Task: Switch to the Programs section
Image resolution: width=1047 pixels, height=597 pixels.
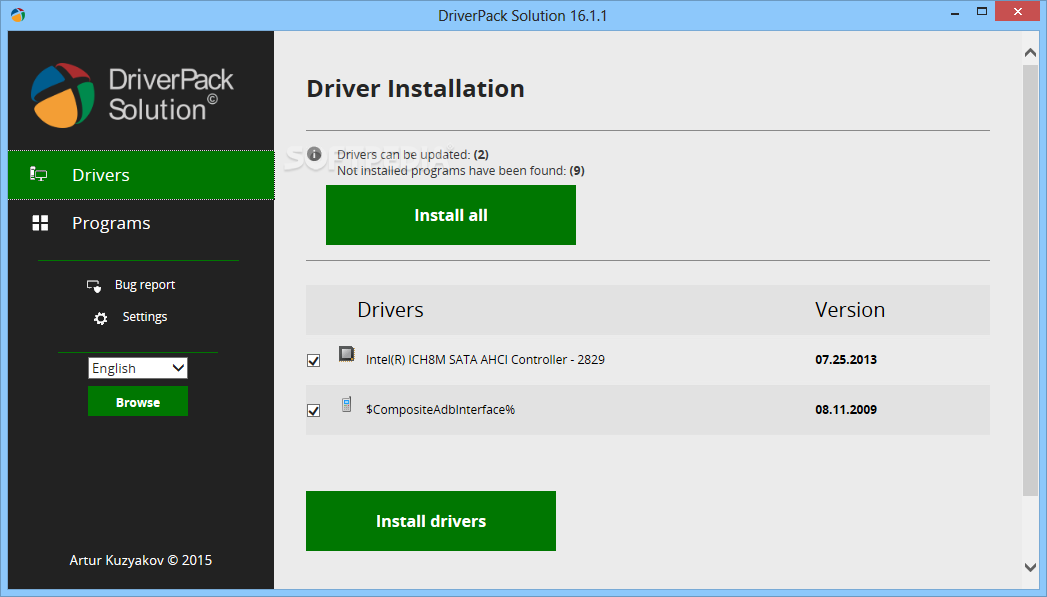Action: click(x=141, y=223)
